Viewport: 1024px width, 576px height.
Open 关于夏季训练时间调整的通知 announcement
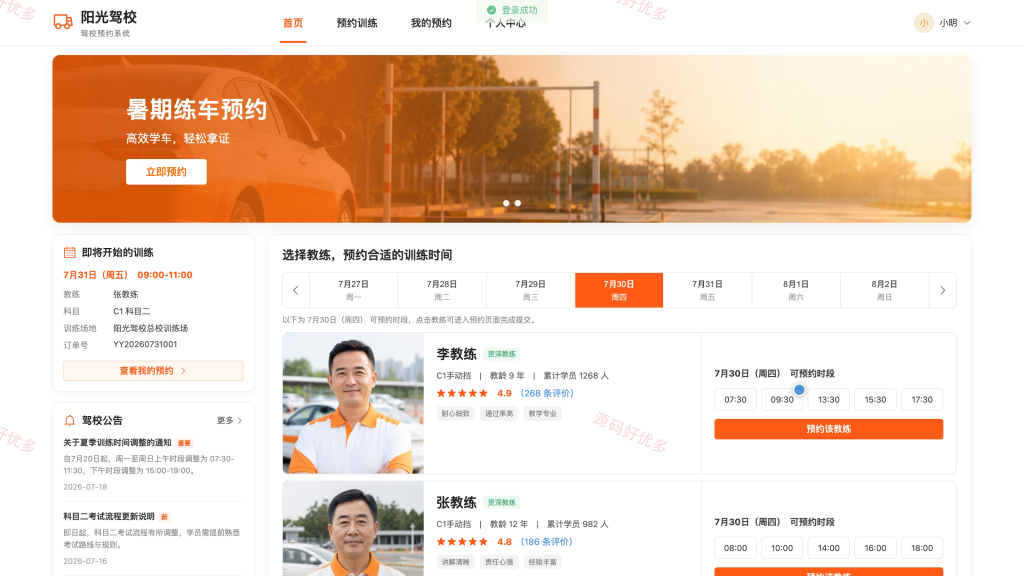(x=118, y=443)
